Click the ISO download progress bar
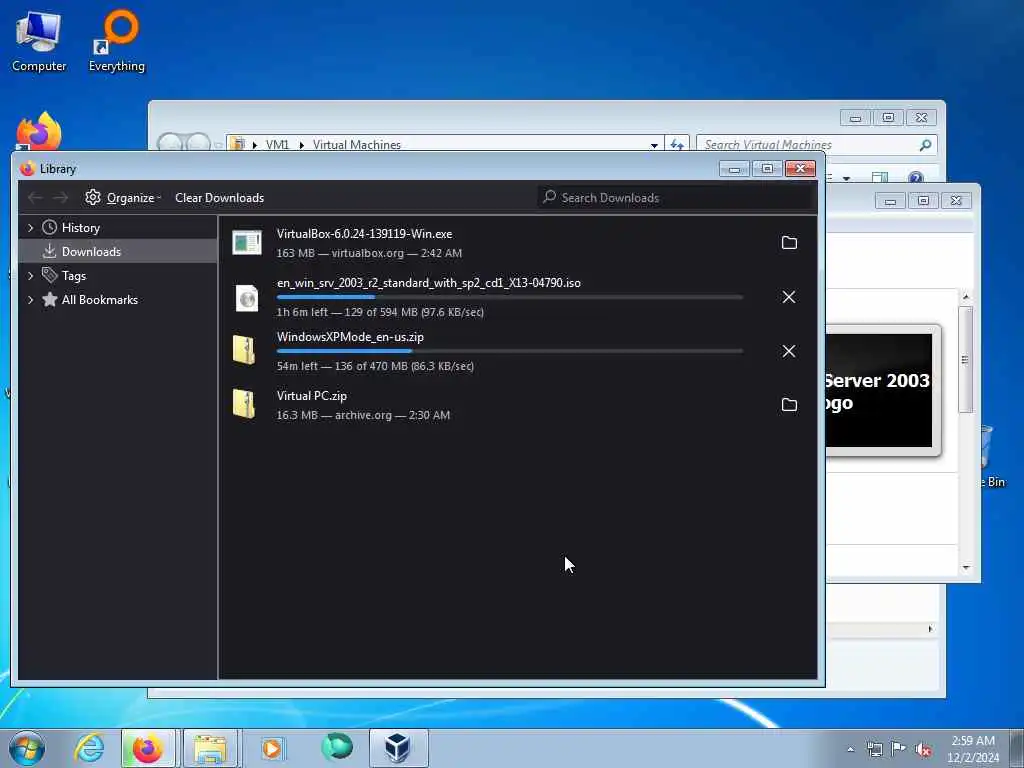The image size is (1024, 768). point(510,297)
